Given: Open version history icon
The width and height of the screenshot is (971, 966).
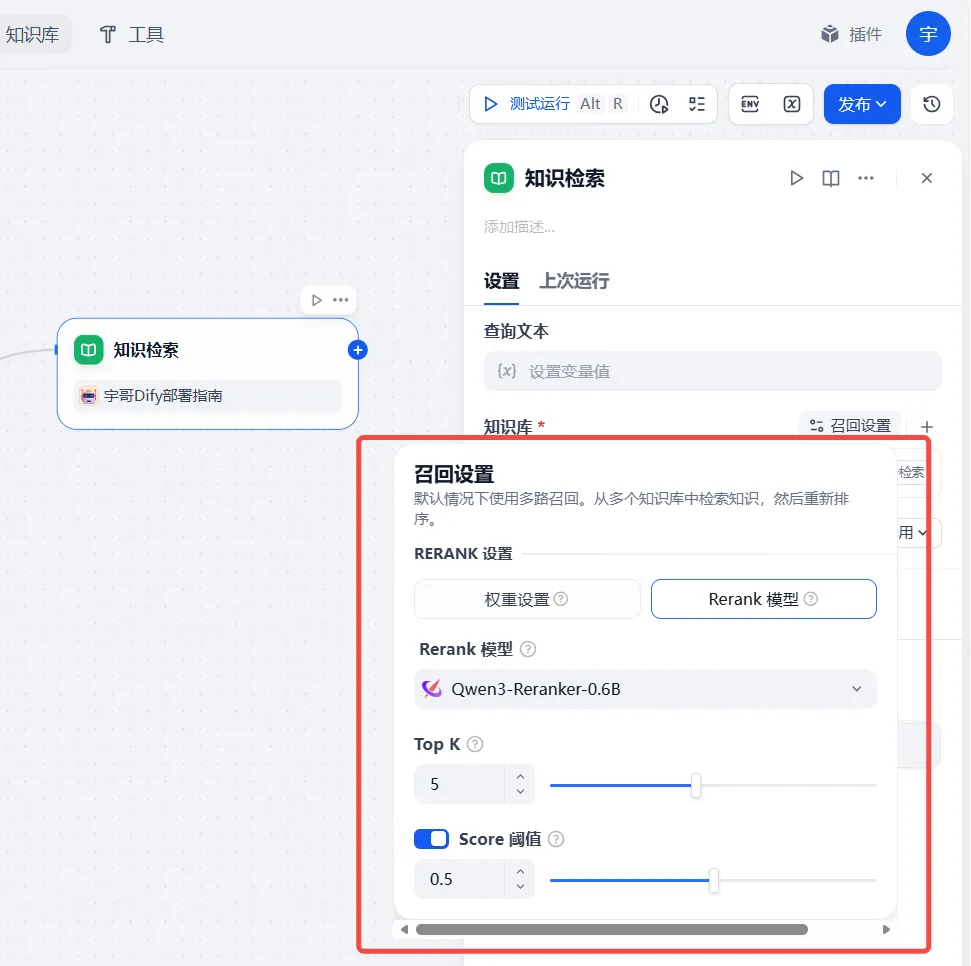Looking at the screenshot, I should [x=931, y=104].
